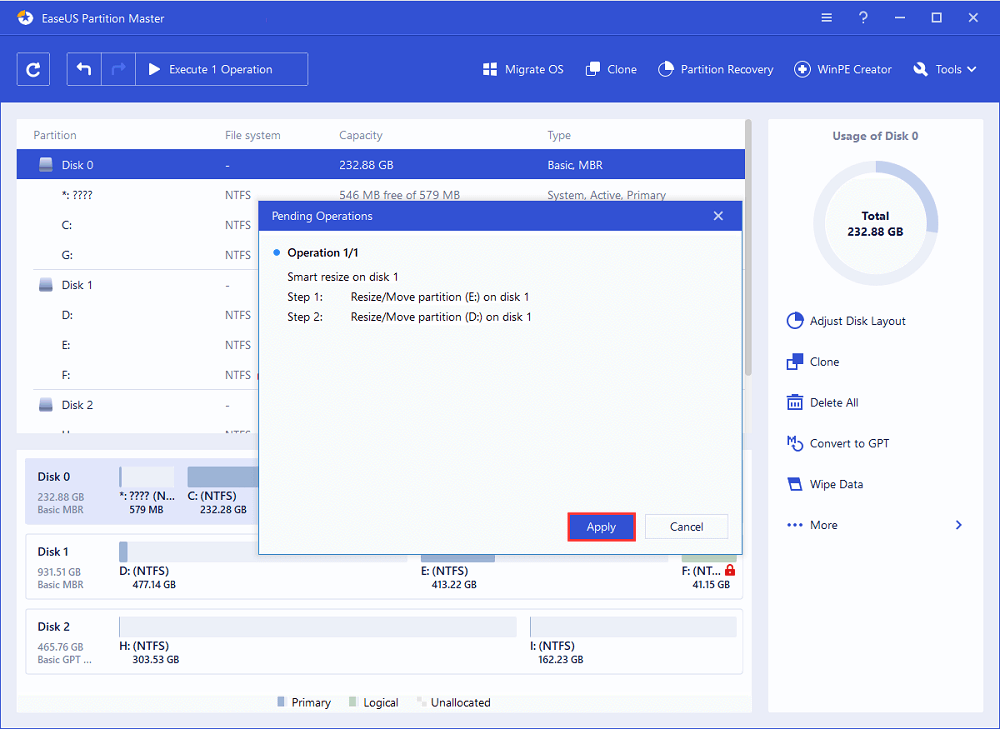This screenshot has height=729, width=1000.
Task: Click the redo arrow icon
Action: [118, 70]
